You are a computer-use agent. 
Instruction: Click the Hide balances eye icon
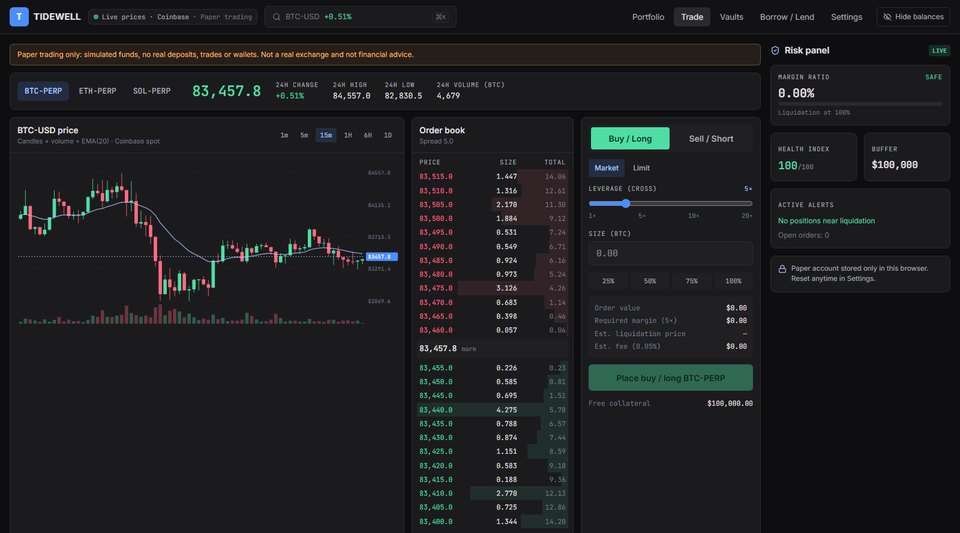(x=887, y=17)
